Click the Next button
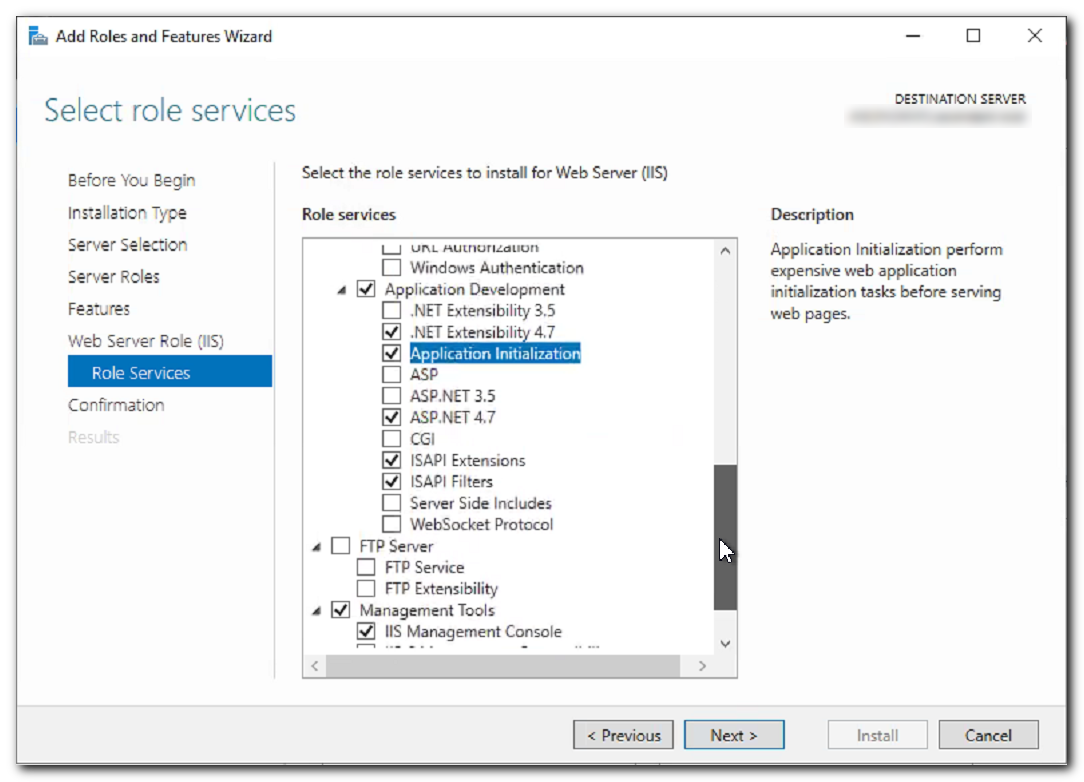The image size is (1084, 782). tap(733, 735)
